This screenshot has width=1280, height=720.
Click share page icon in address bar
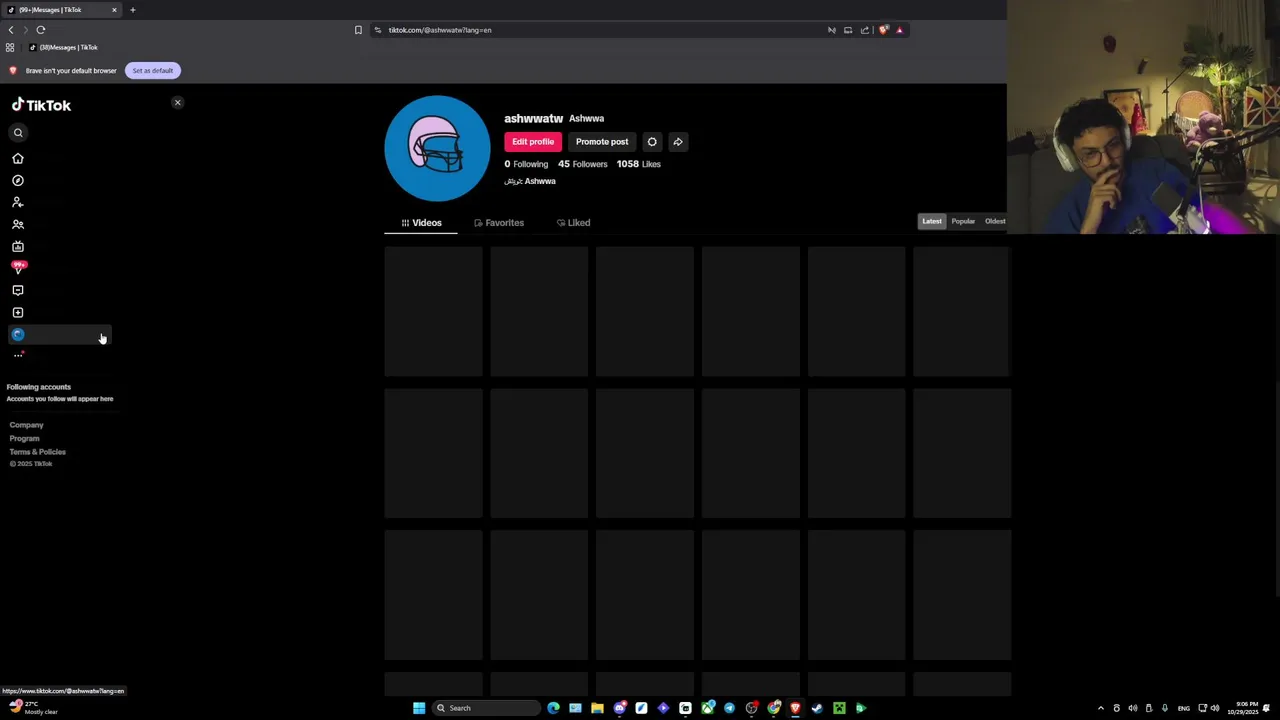(865, 30)
